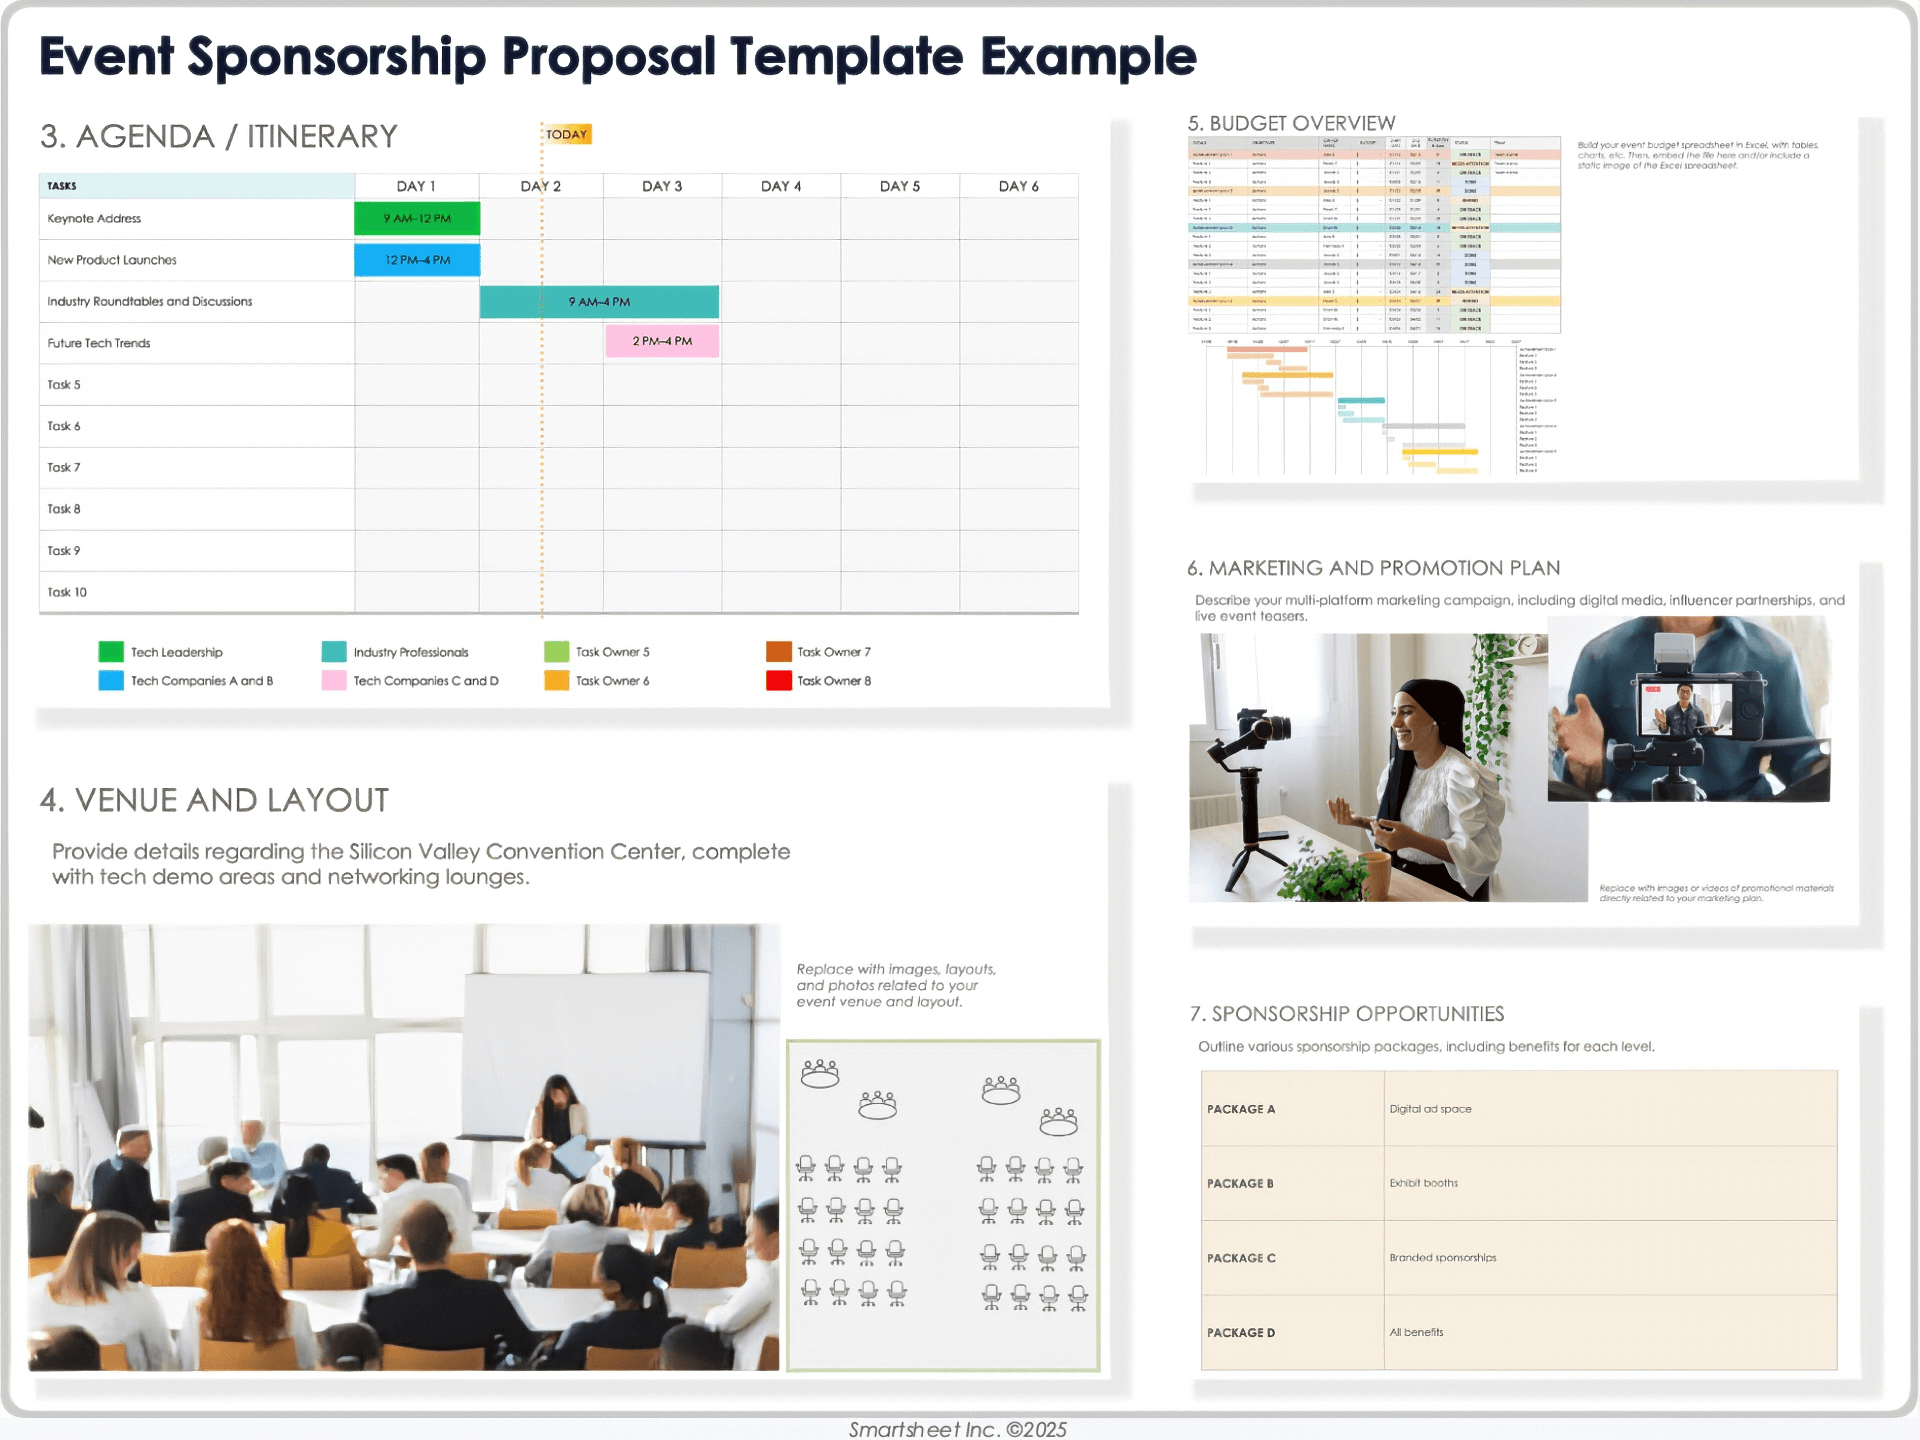
Task: Open the budget Gantt chart thumbnail
Action: click(x=1380, y=407)
